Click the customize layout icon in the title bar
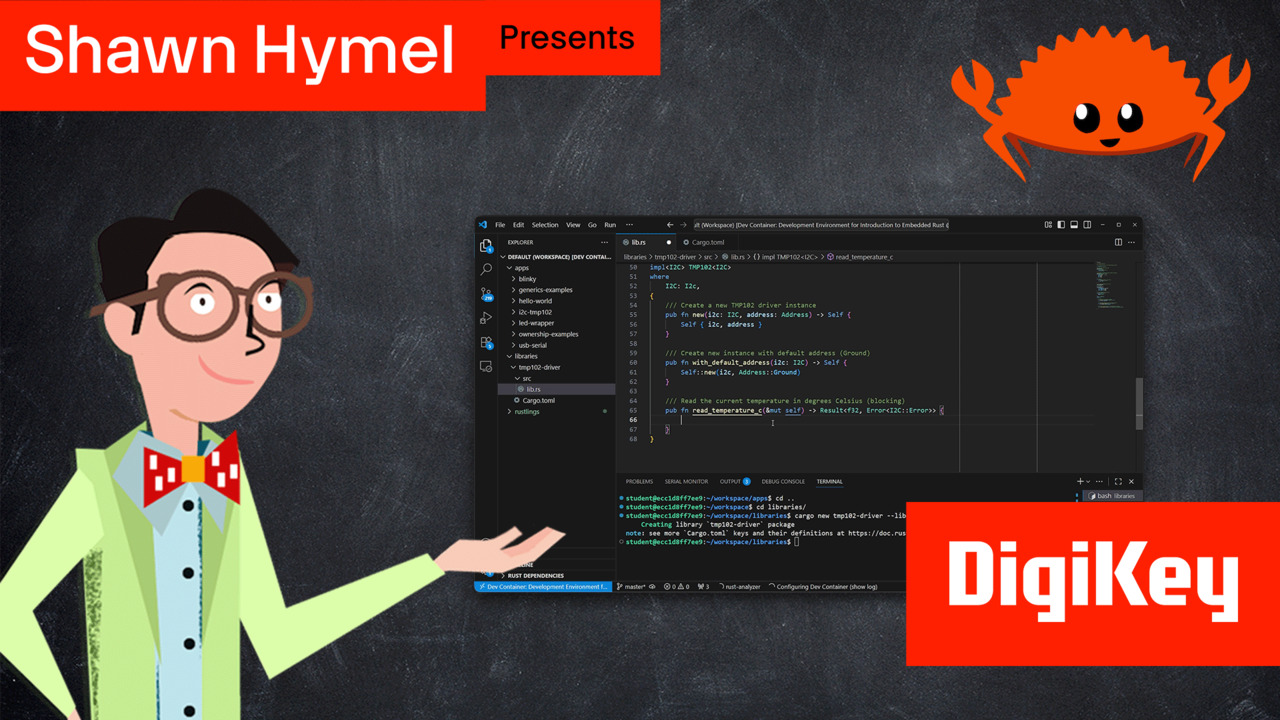 click(1049, 225)
